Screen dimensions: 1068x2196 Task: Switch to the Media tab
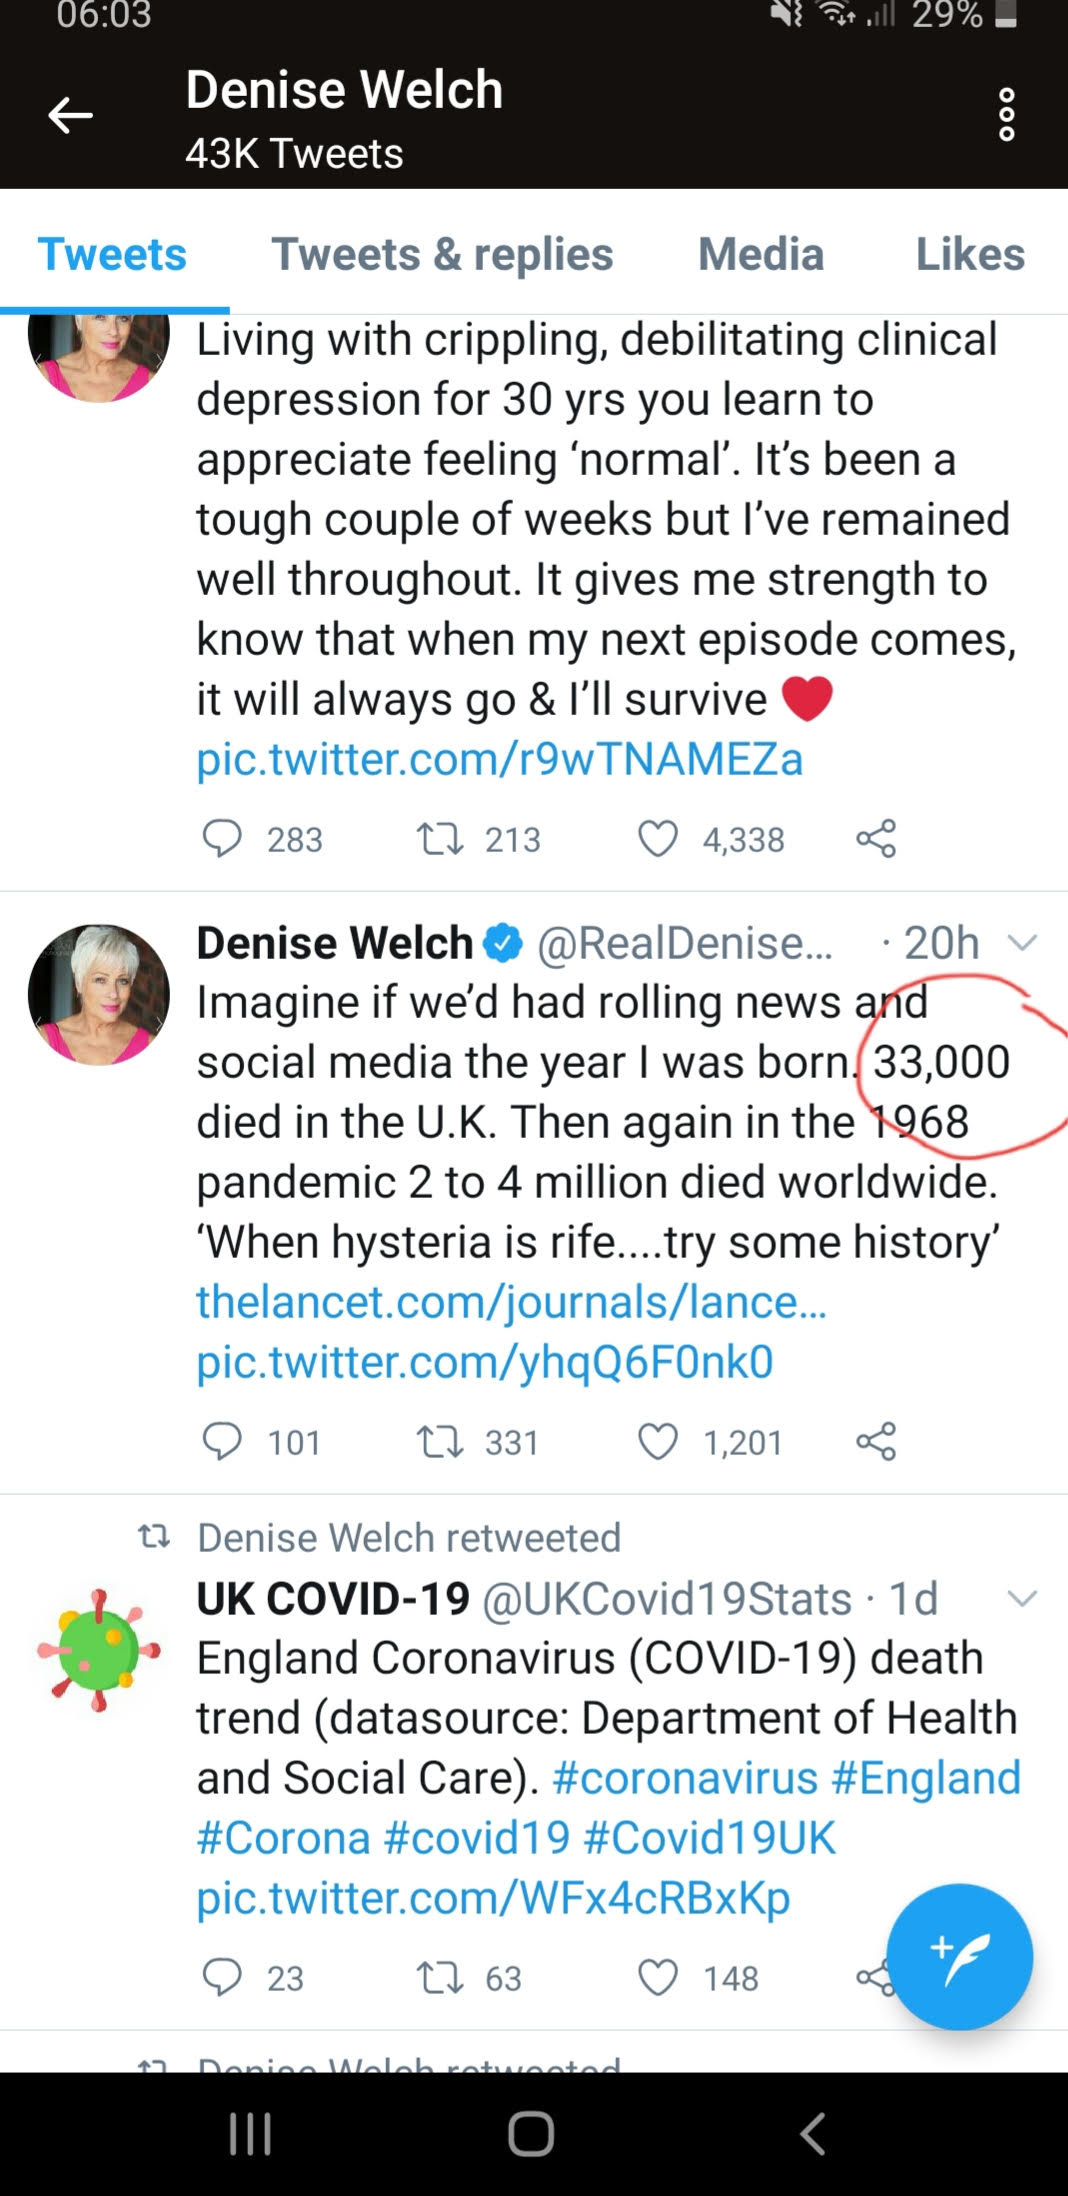(x=761, y=254)
